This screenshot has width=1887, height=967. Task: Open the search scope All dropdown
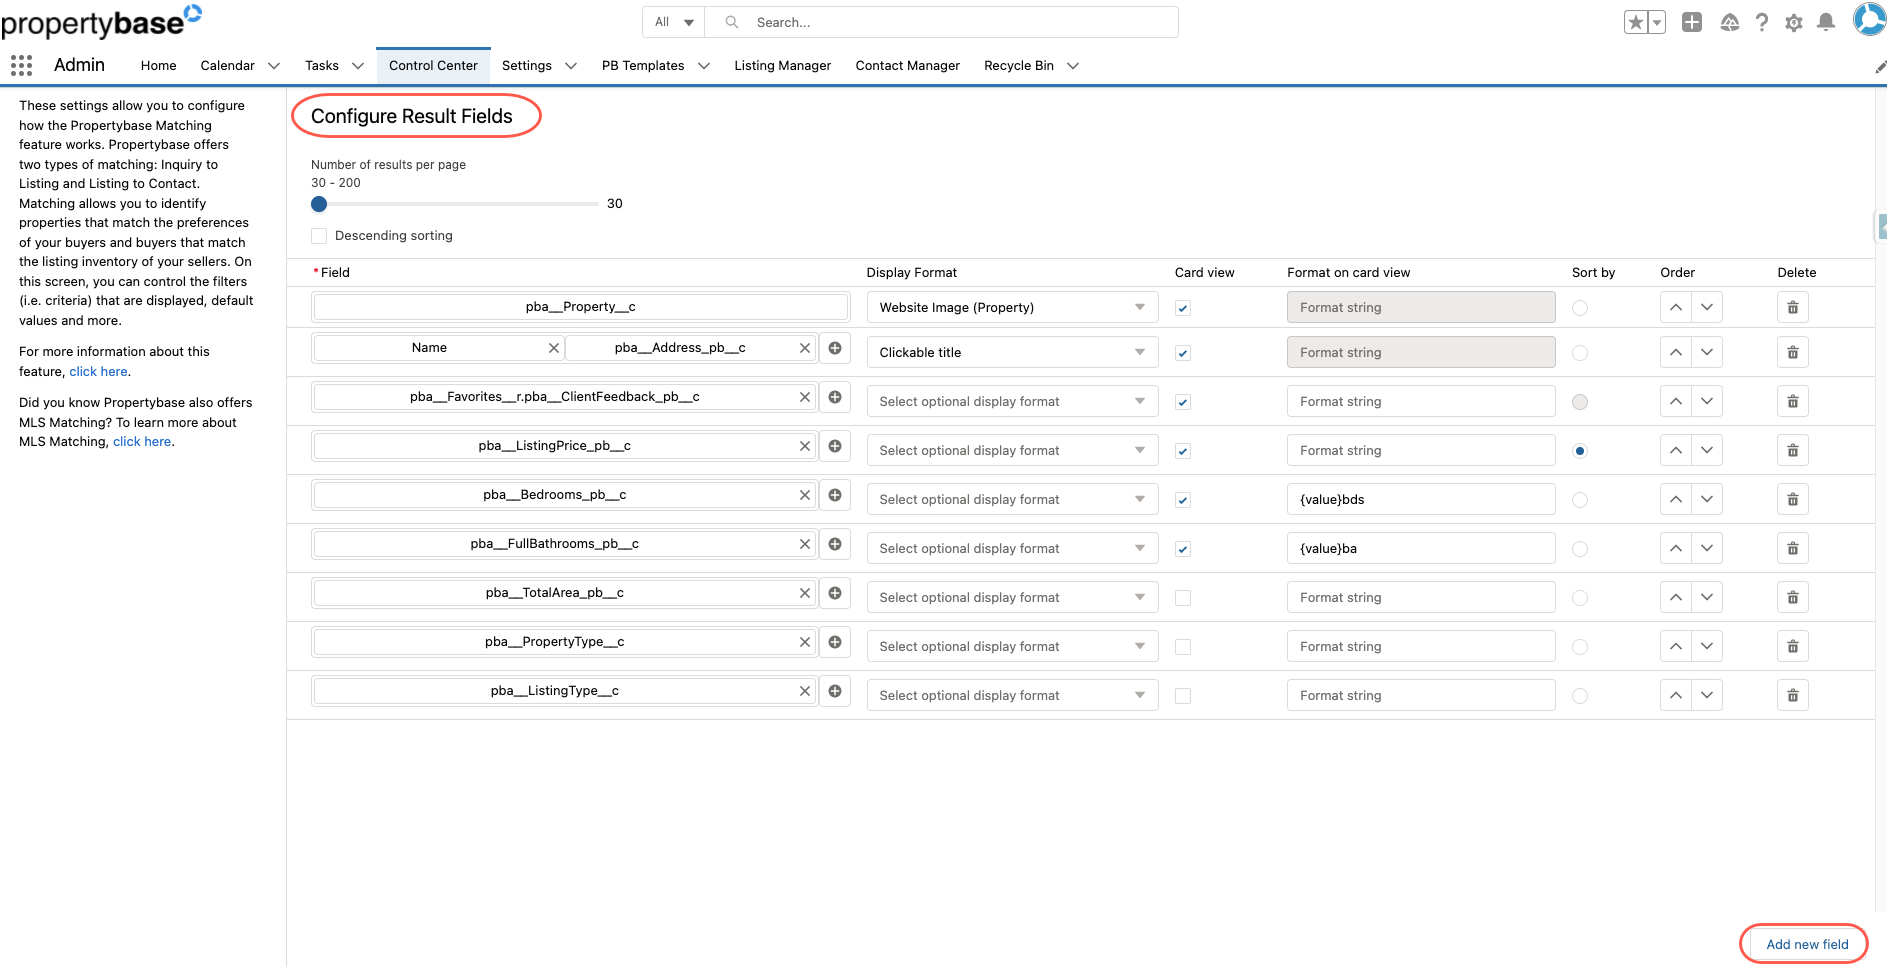tap(672, 21)
